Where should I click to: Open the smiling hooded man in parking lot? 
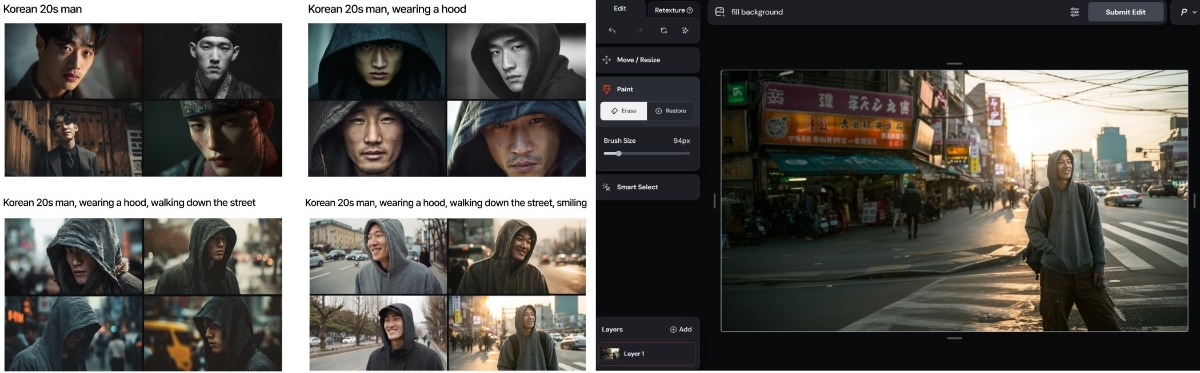pyautogui.click(x=378, y=256)
